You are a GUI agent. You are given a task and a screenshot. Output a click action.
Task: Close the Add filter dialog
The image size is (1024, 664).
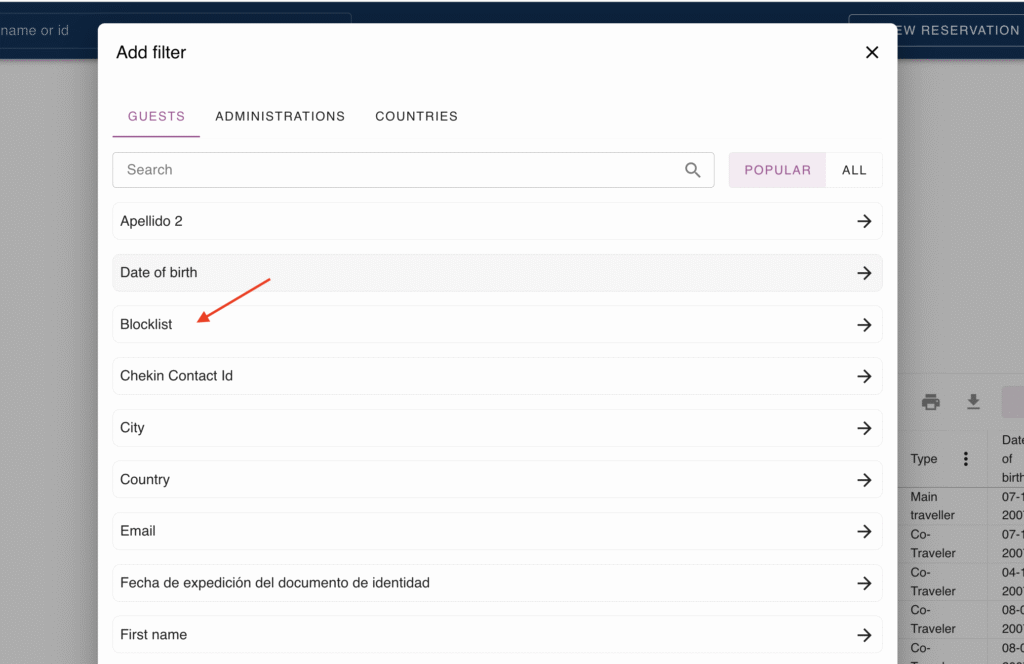pos(872,52)
